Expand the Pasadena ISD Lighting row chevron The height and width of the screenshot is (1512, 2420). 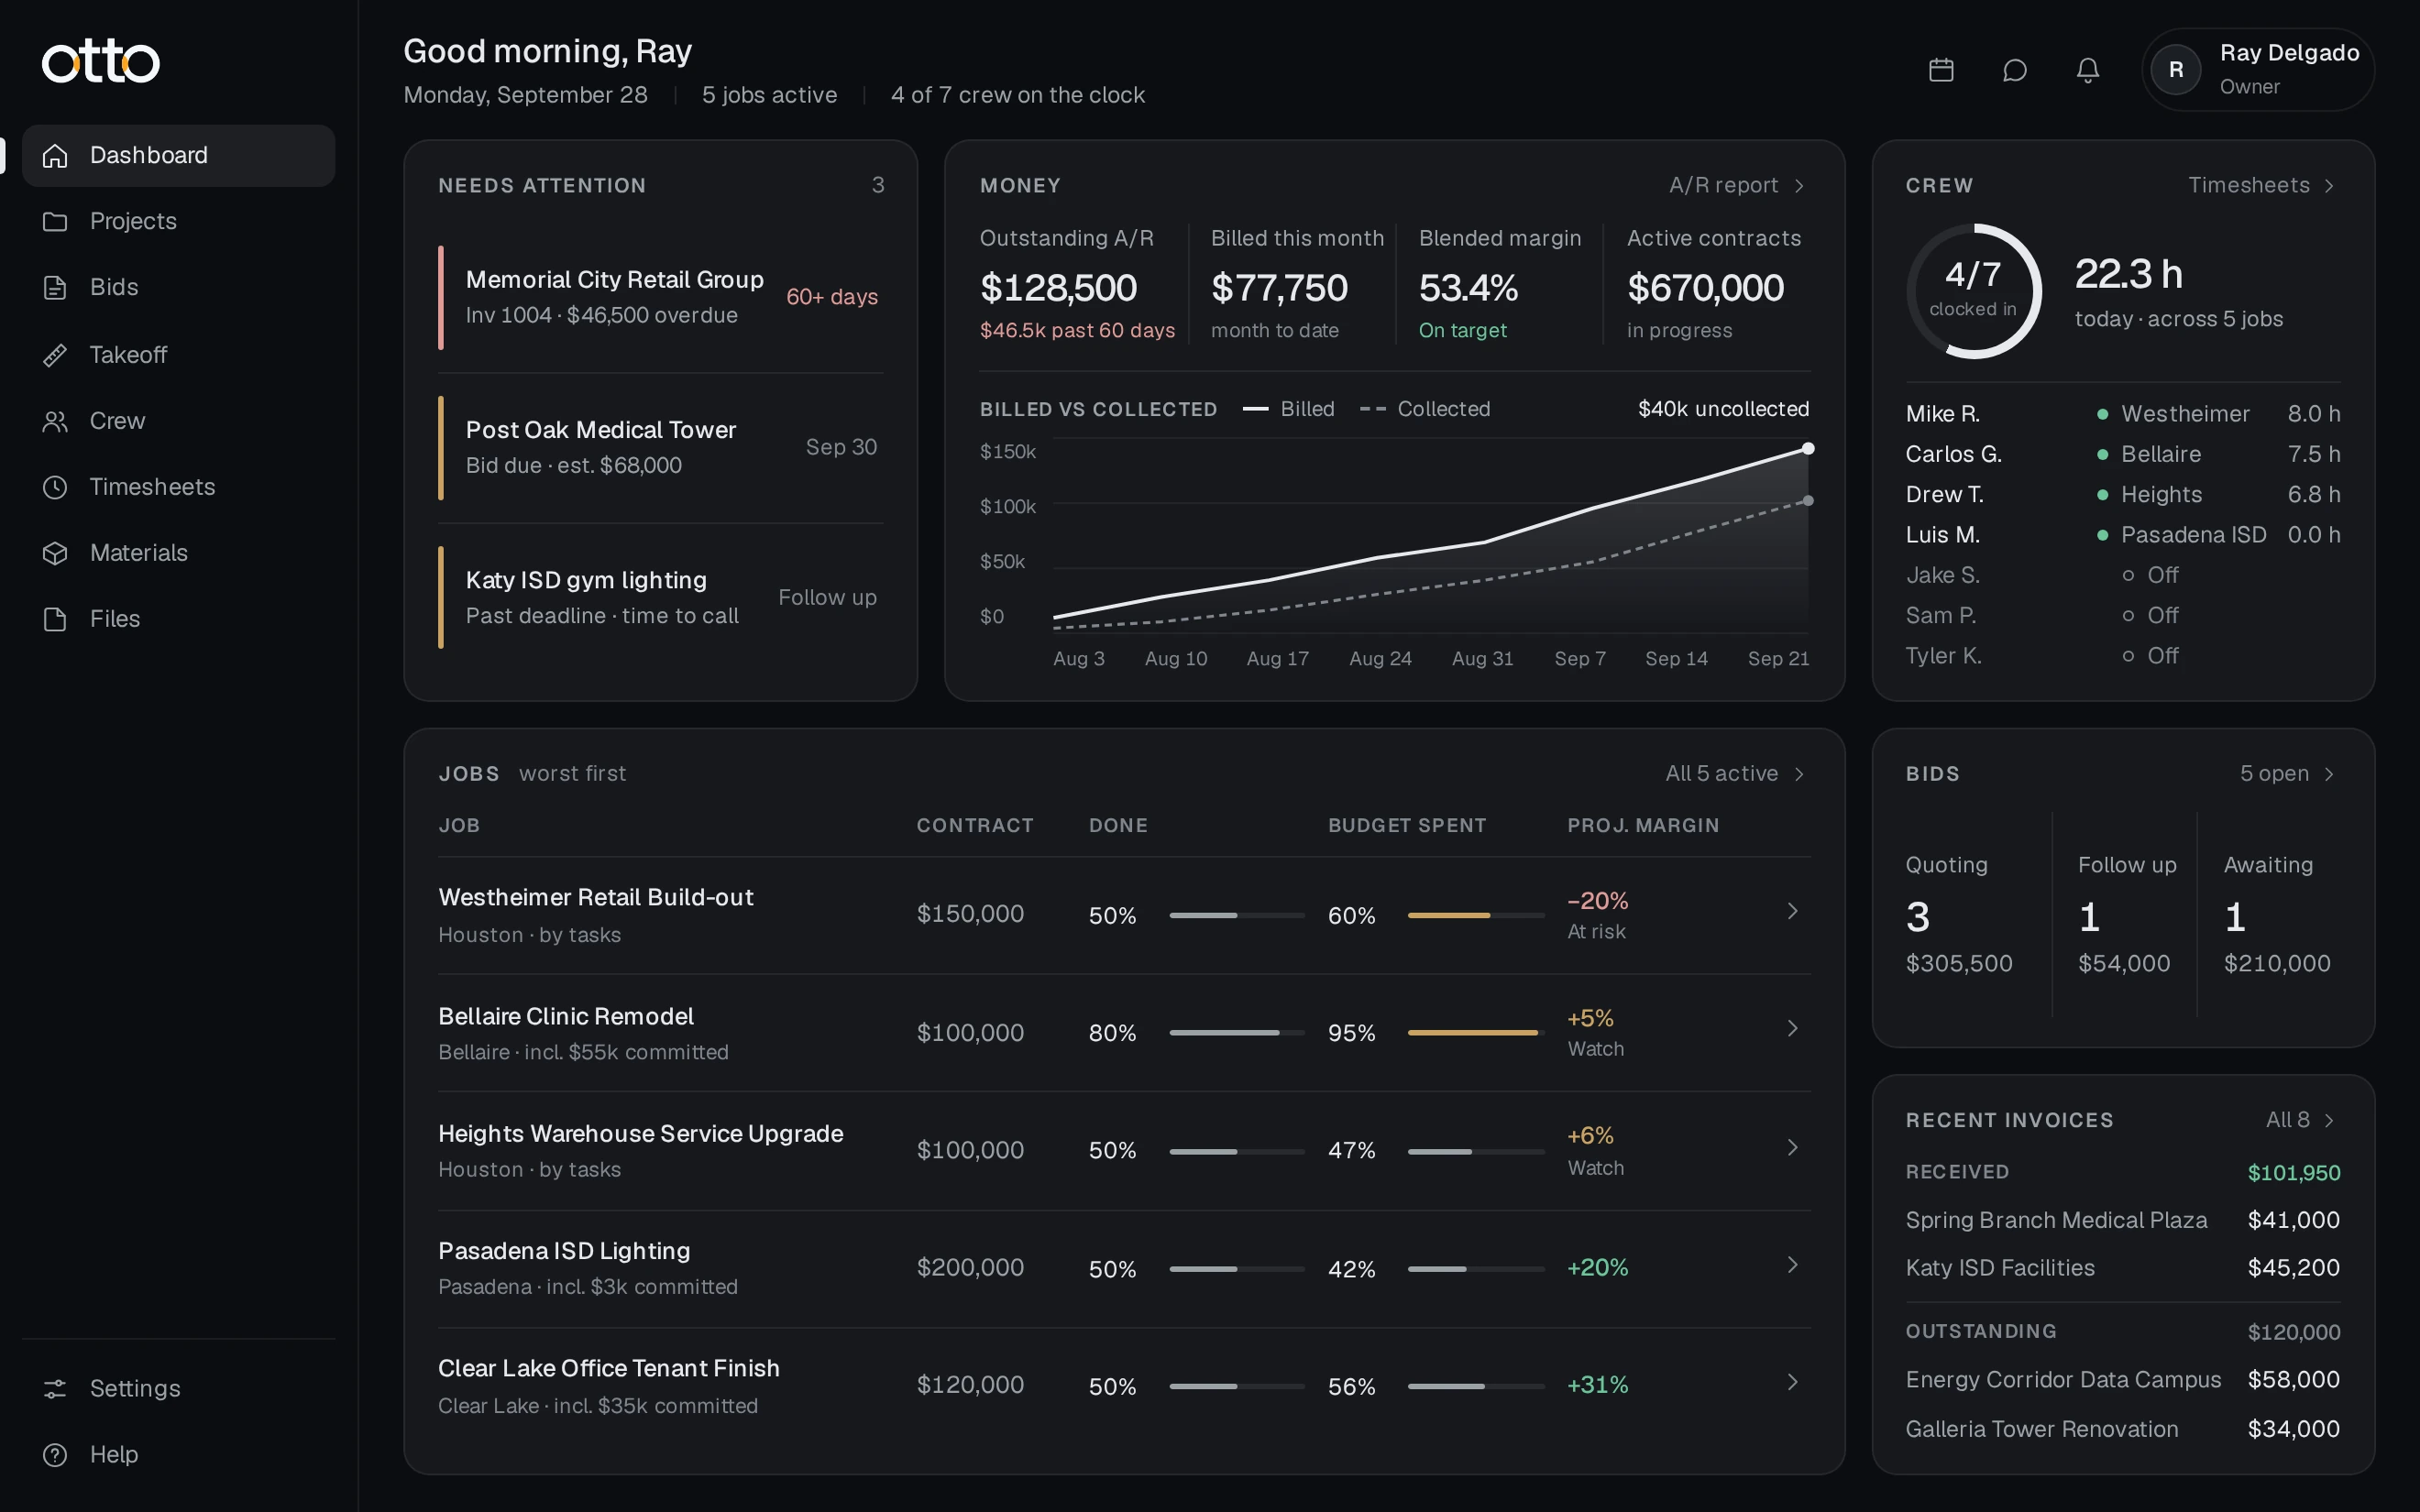pos(1792,1265)
